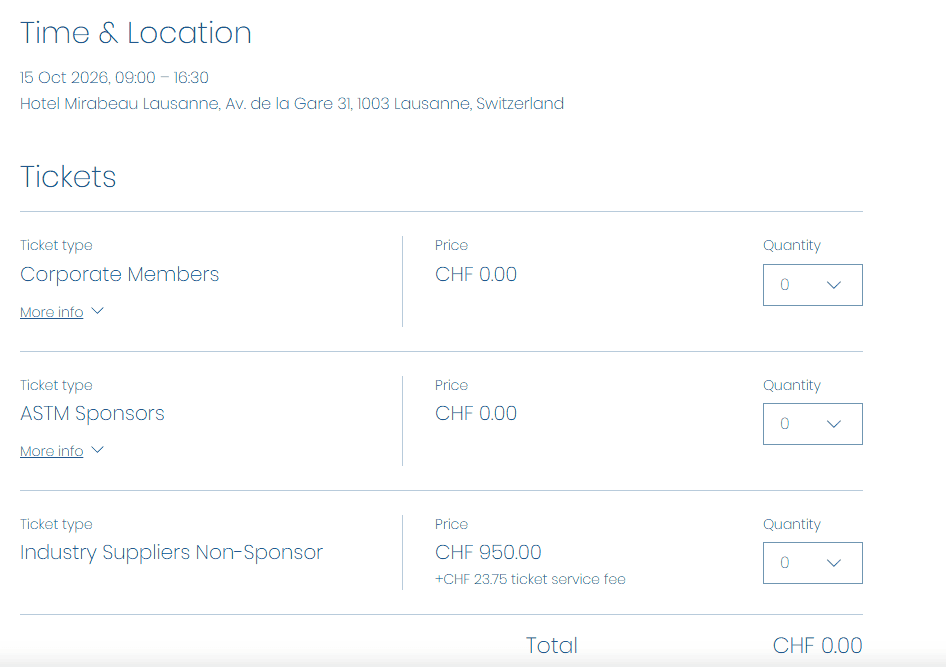Image resolution: width=946 pixels, height=667 pixels.
Task: Click the Tickets section heading
Action: [x=68, y=177]
